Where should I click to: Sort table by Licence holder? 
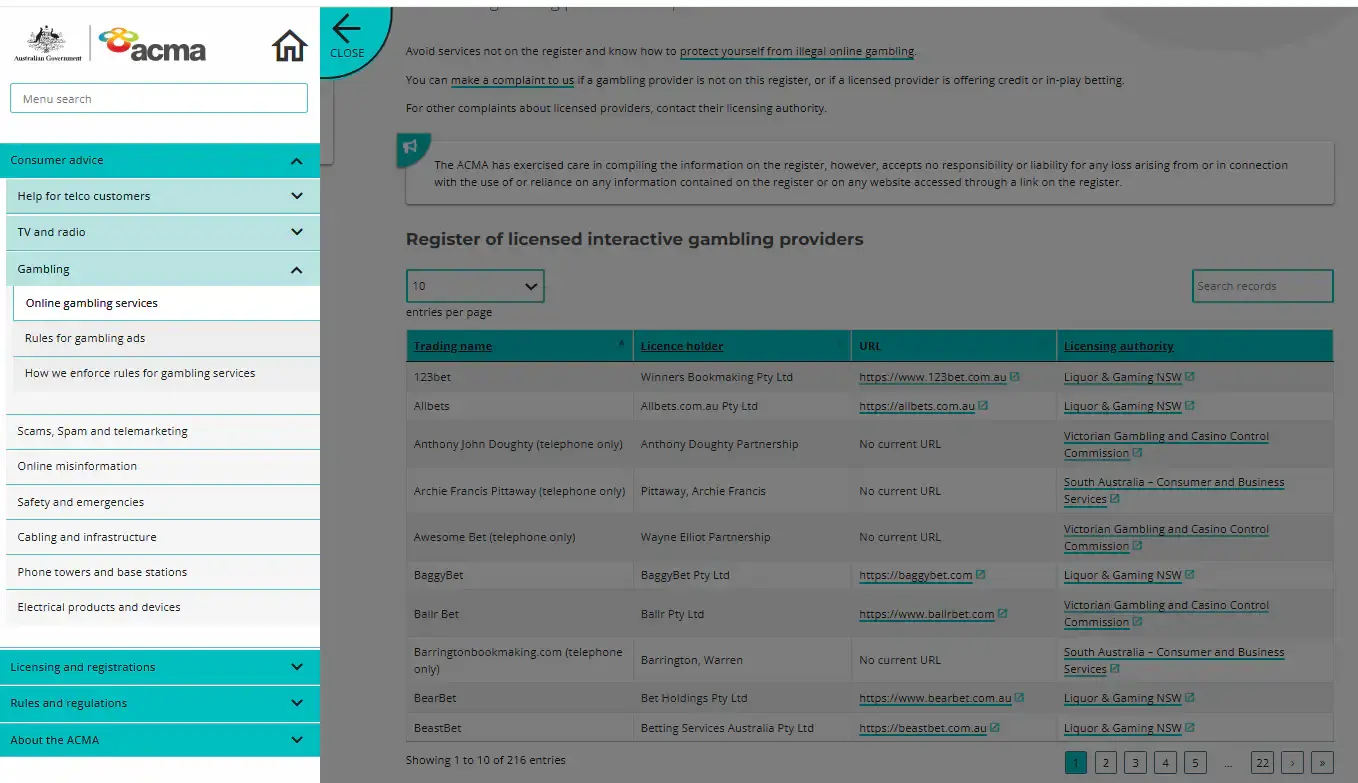[682, 346]
